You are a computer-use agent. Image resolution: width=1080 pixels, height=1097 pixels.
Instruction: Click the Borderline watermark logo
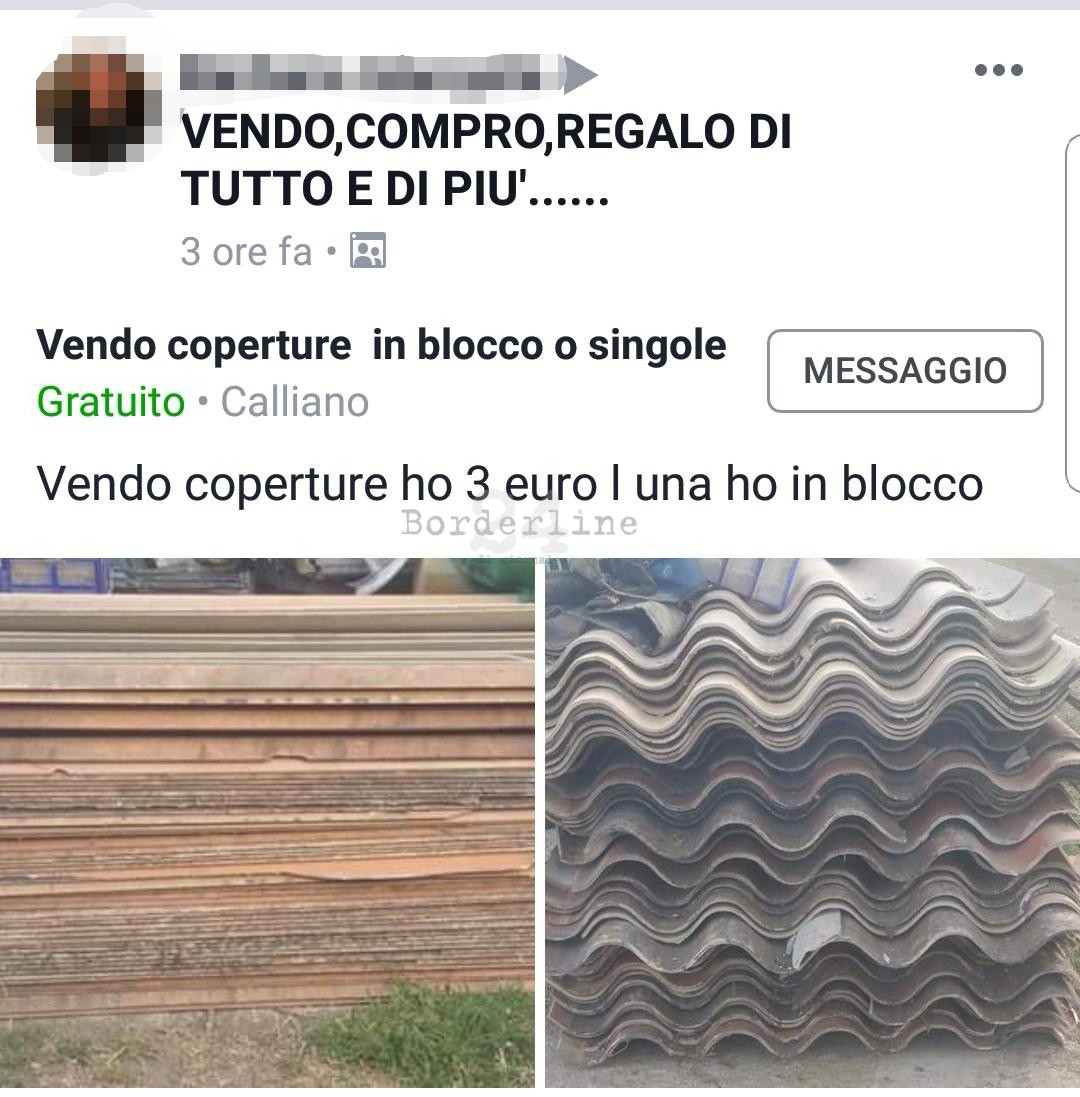click(519, 524)
